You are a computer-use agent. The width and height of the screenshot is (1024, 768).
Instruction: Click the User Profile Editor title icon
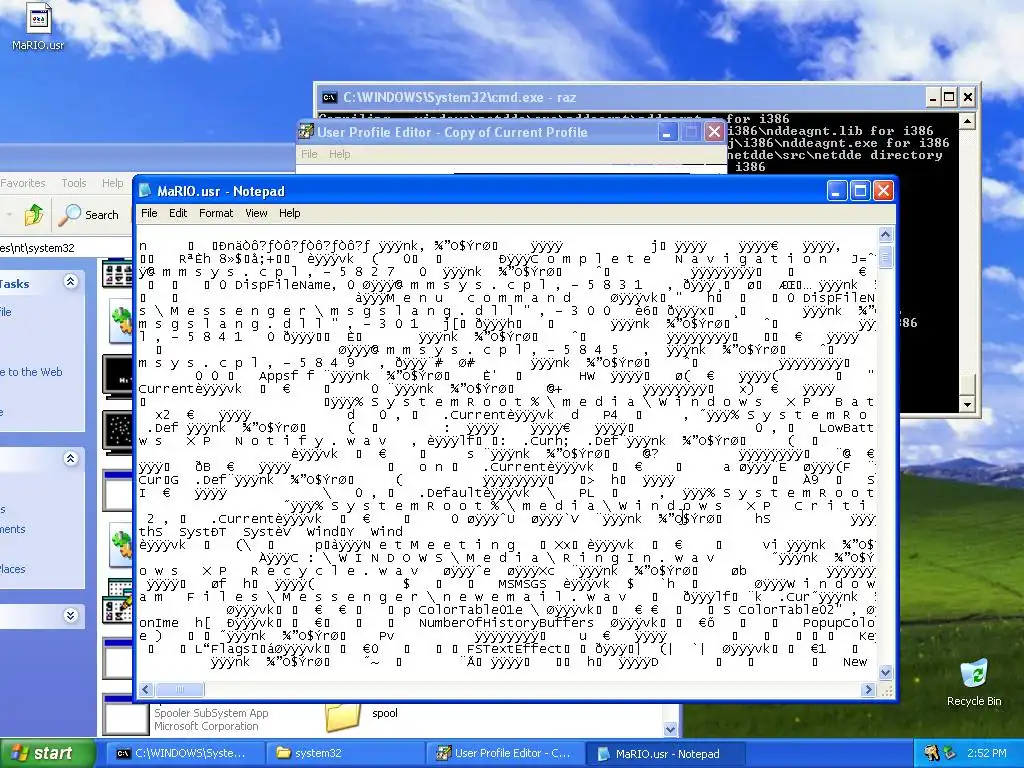[x=306, y=132]
